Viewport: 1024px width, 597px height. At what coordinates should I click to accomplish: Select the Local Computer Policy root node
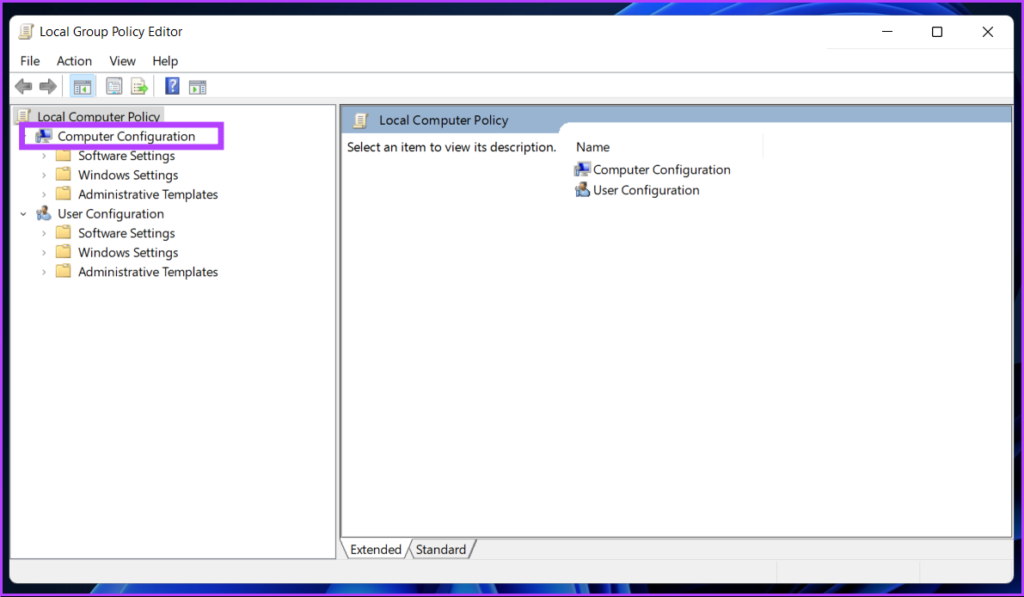(x=98, y=117)
